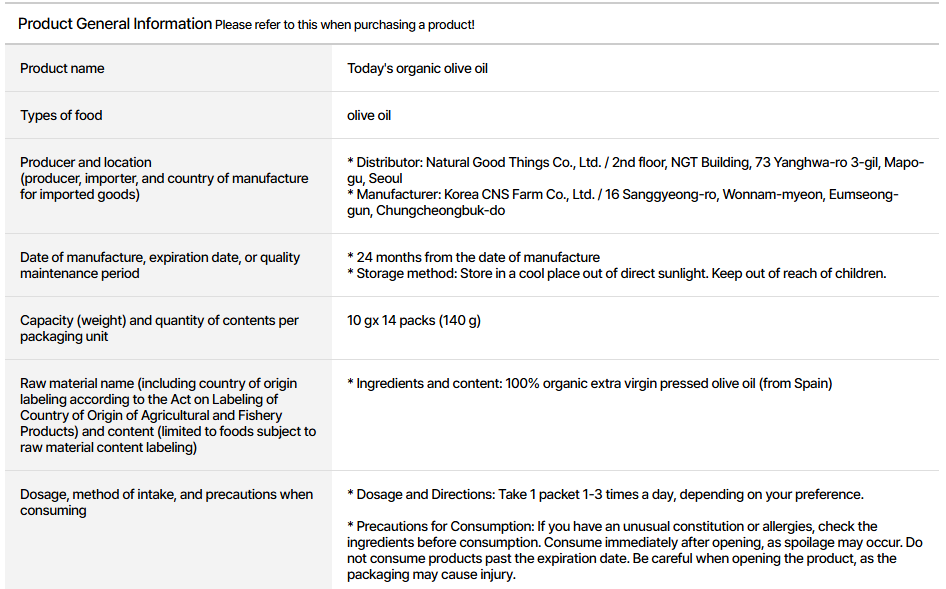The height and width of the screenshot is (589, 946).
Task: Select the Types of food label
Action: point(61,116)
